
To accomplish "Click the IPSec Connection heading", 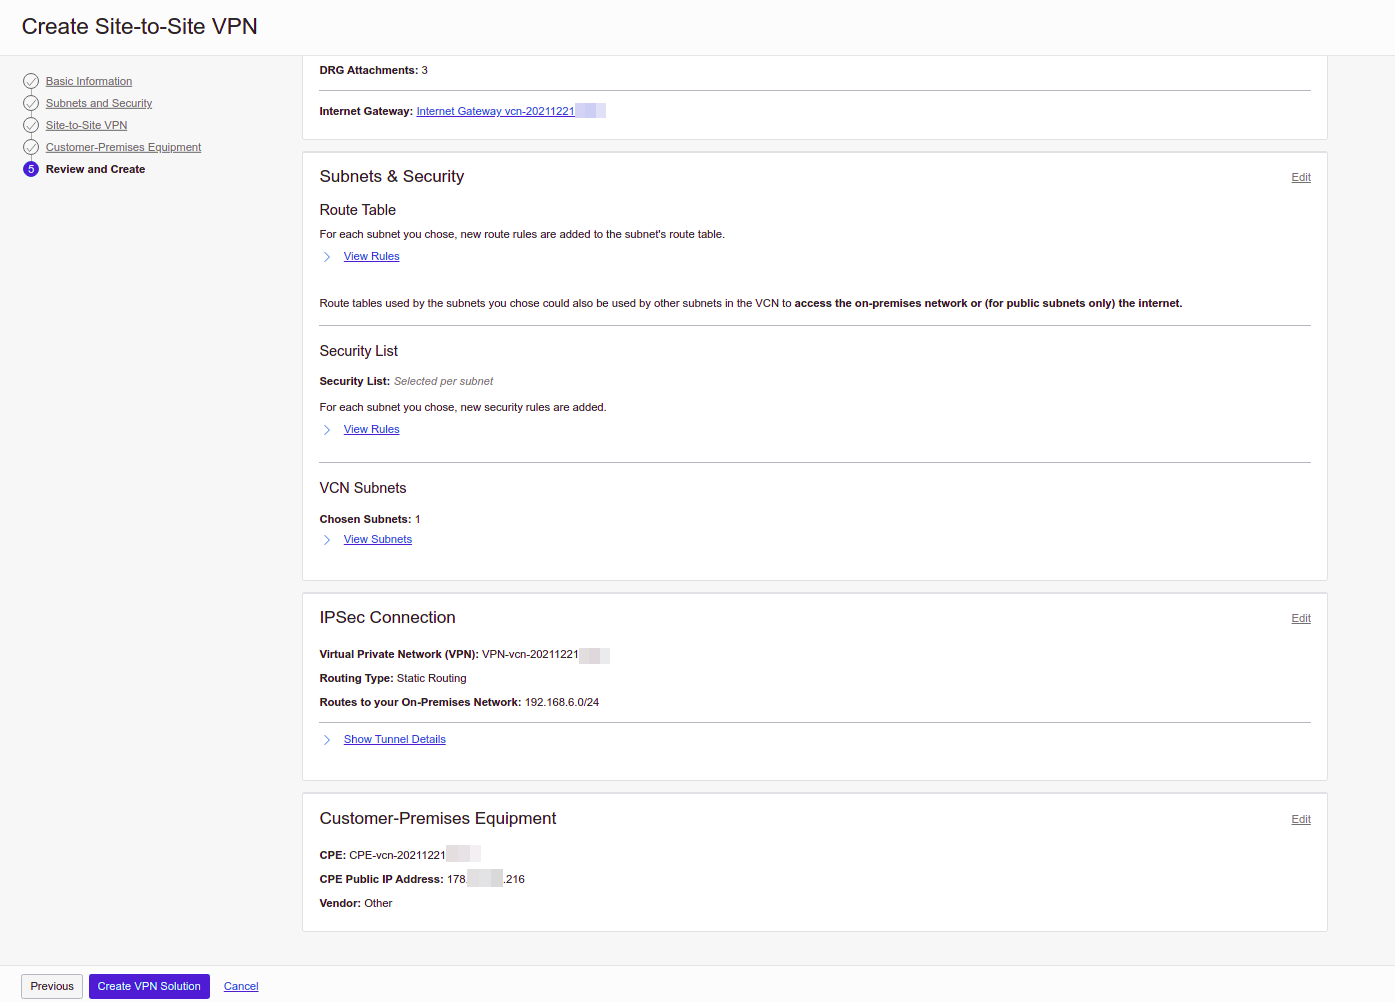I will pos(388,618).
